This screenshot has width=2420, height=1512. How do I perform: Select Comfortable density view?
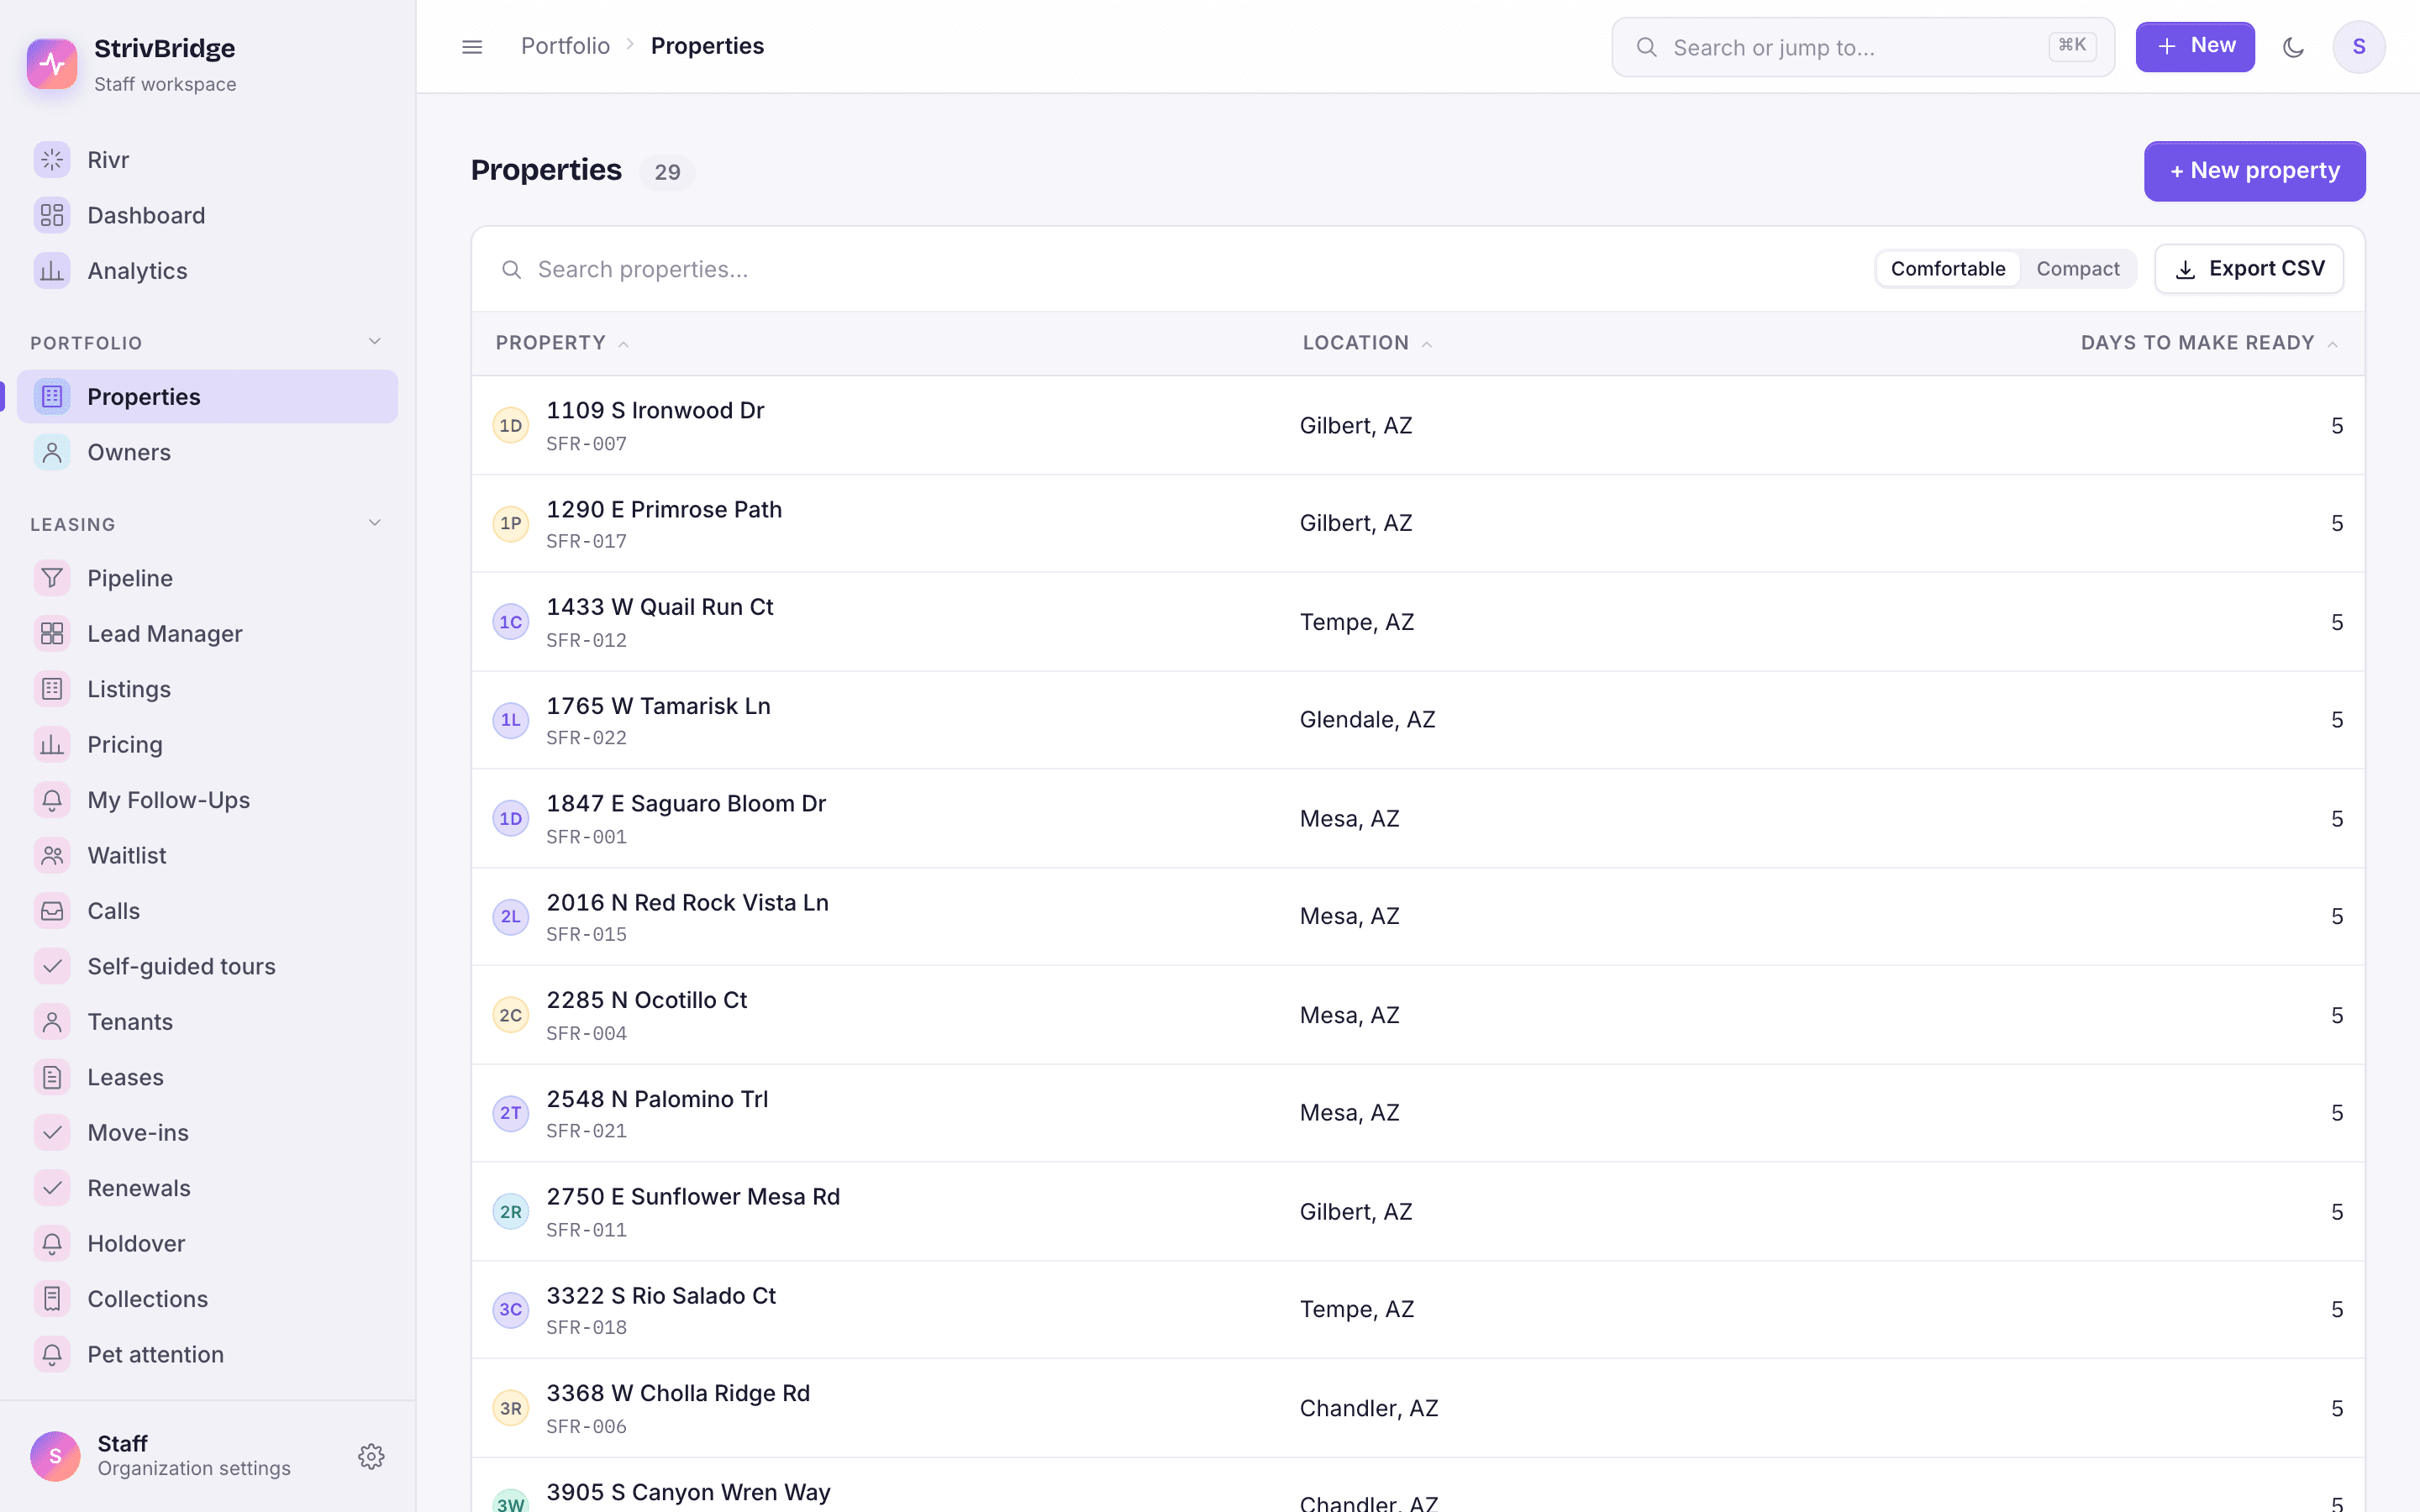click(1947, 269)
